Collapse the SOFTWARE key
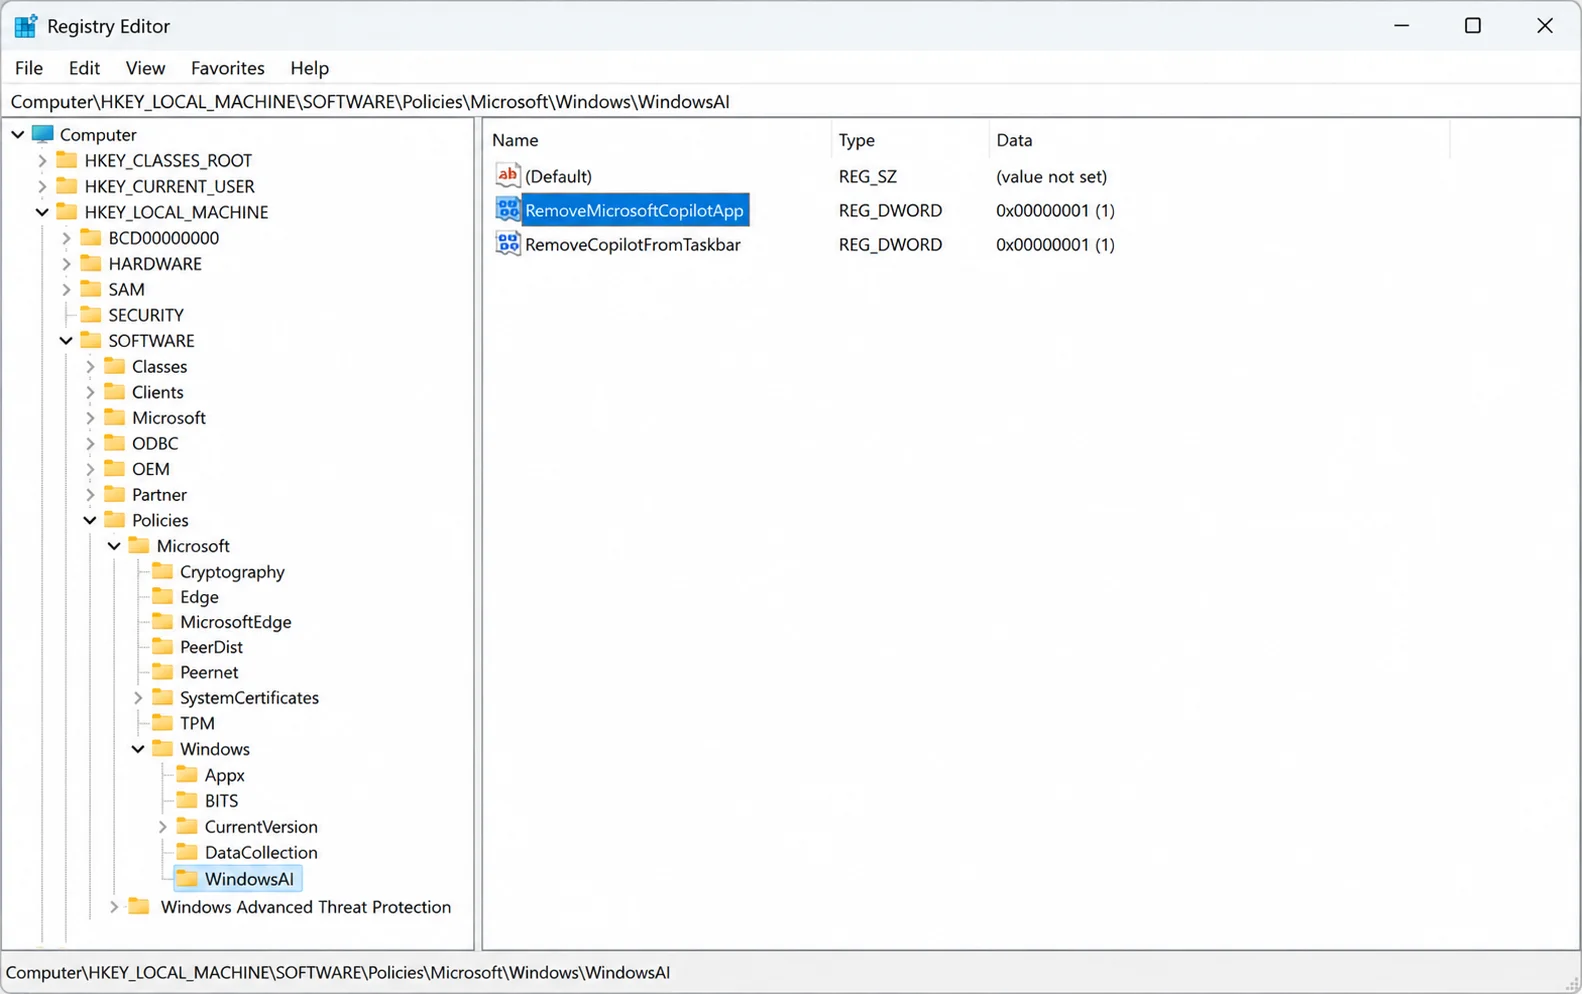This screenshot has height=994, width=1582. pos(66,341)
